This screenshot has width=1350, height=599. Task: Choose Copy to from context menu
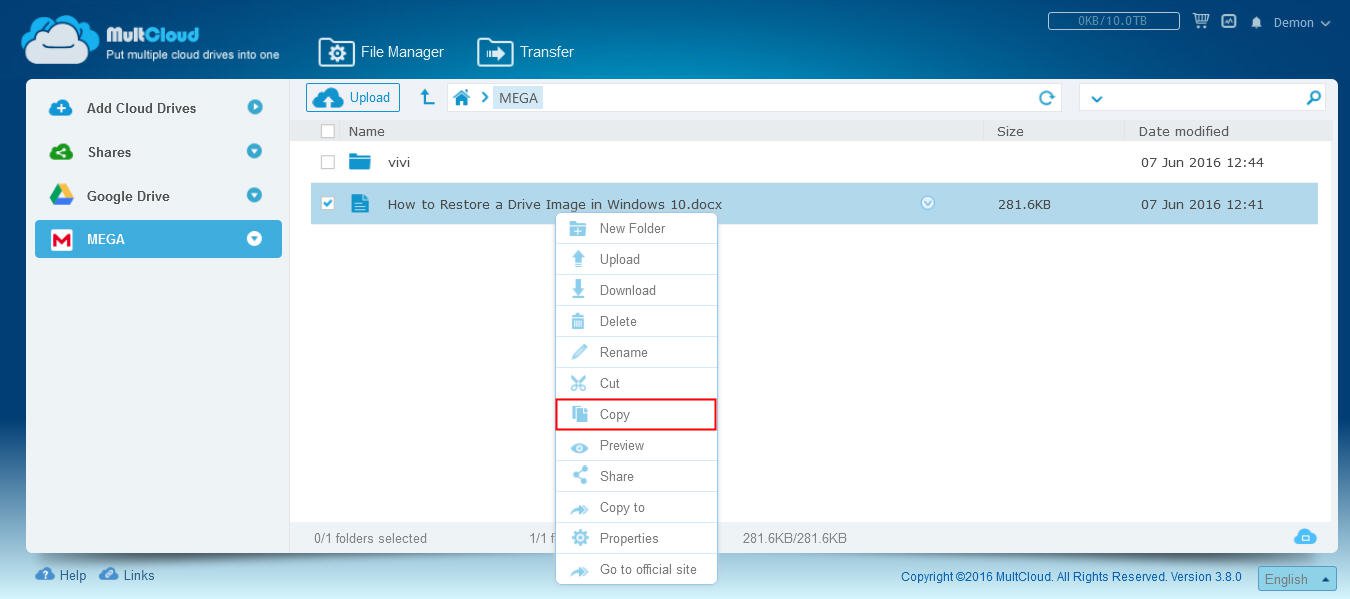click(636, 507)
